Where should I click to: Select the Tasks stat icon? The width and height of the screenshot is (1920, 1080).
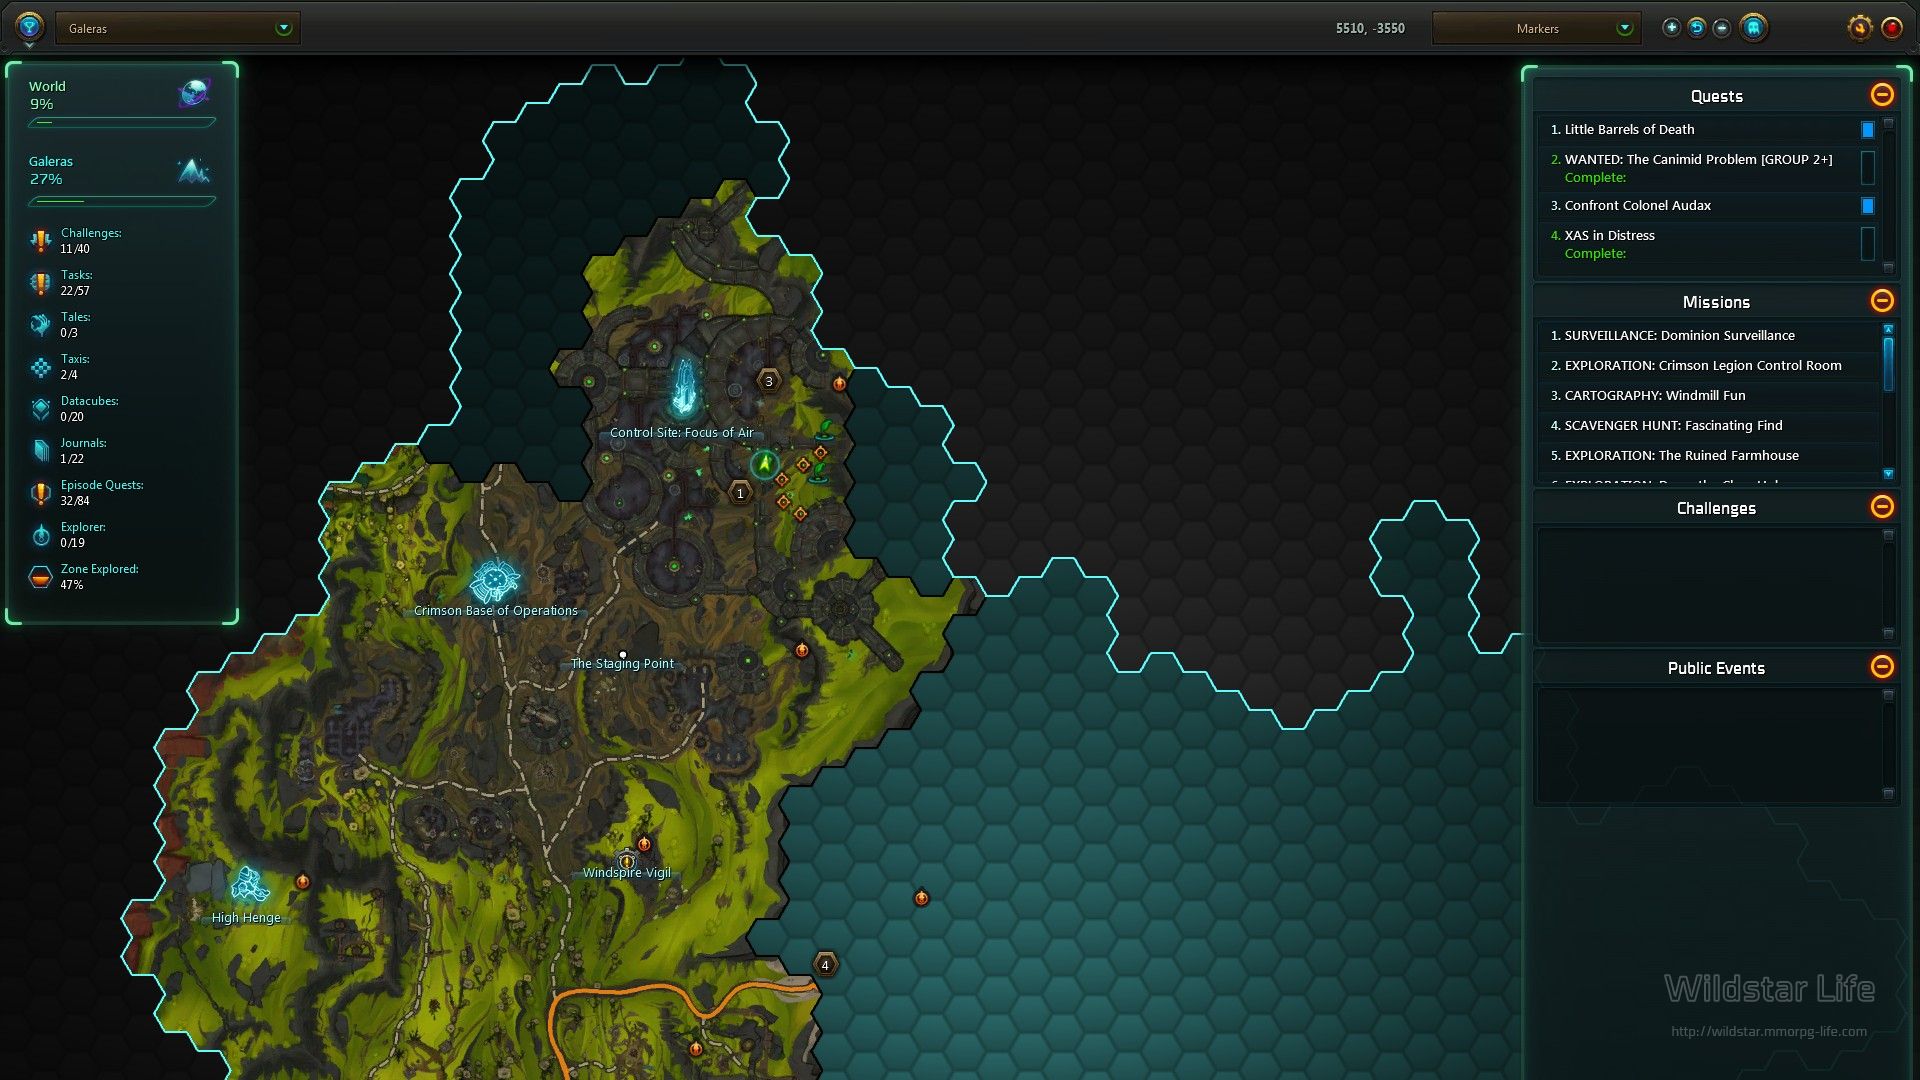pos(40,283)
